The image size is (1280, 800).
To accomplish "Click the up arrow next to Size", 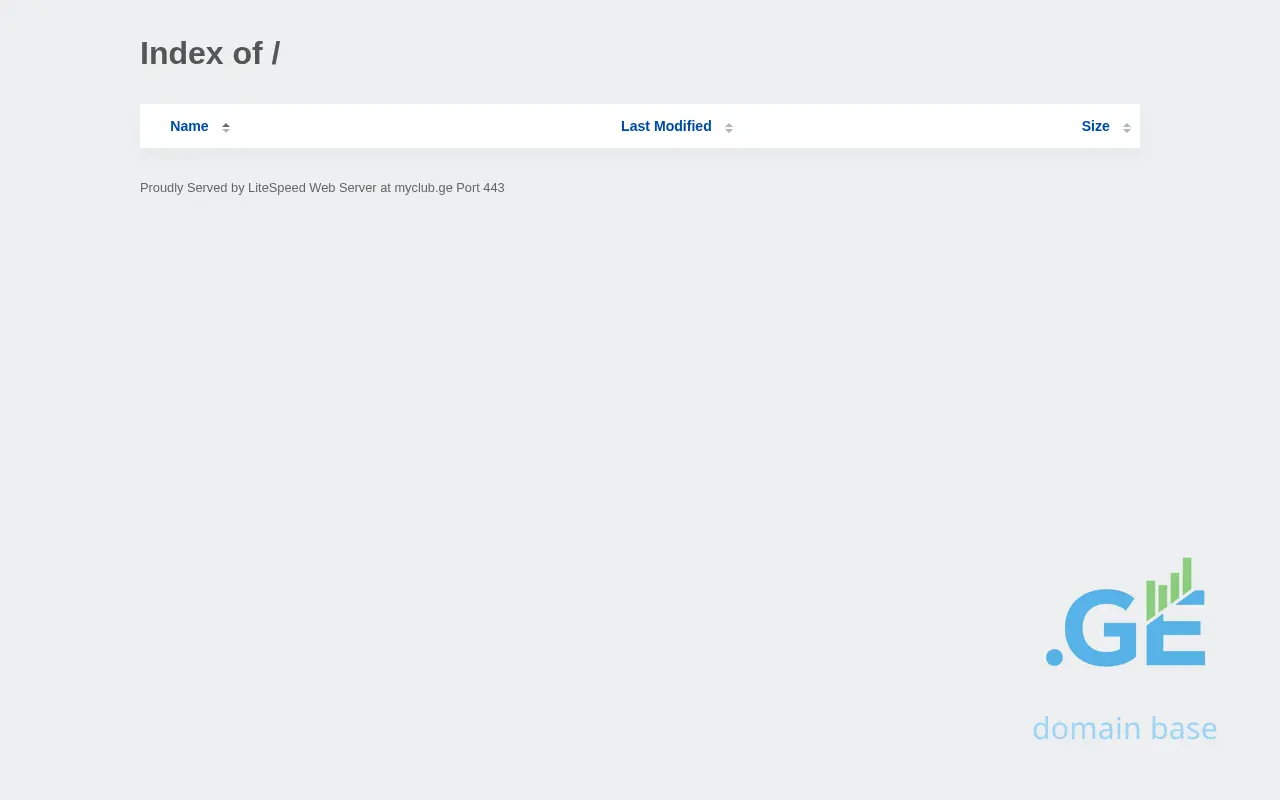I will pyautogui.click(x=1127, y=124).
